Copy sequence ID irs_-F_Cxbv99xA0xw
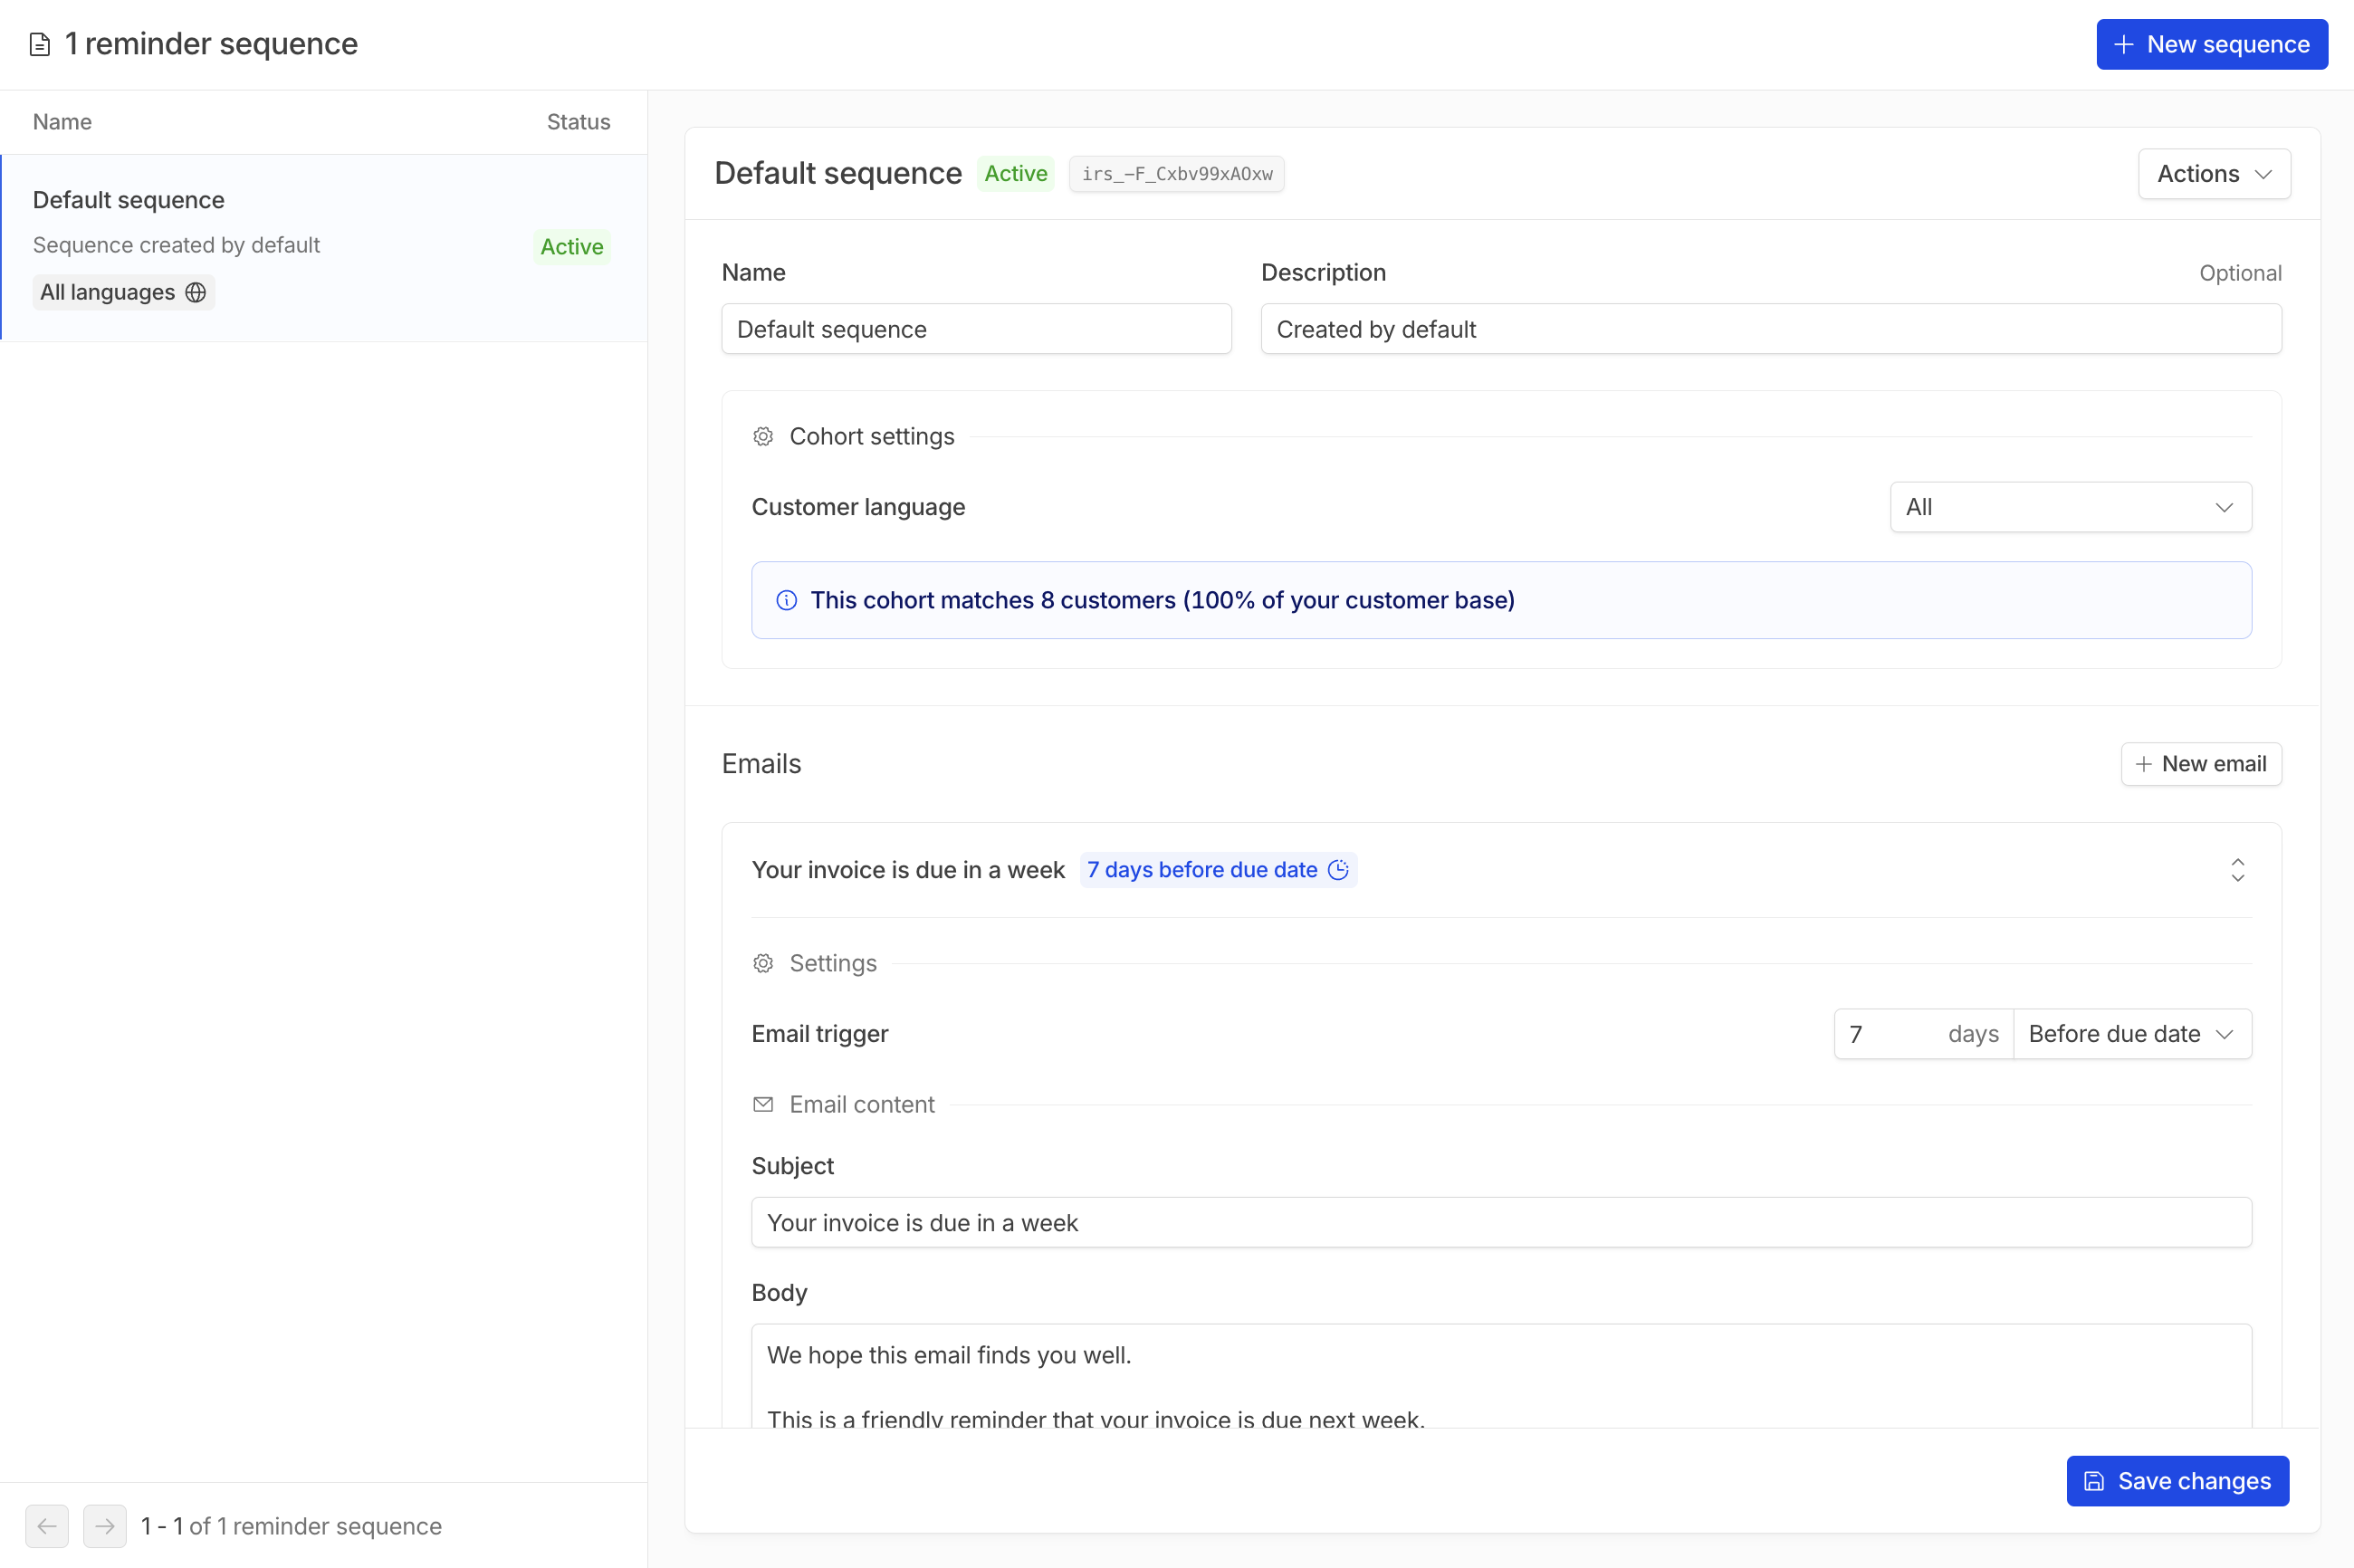Image resolution: width=2354 pixels, height=1568 pixels. [x=1176, y=174]
